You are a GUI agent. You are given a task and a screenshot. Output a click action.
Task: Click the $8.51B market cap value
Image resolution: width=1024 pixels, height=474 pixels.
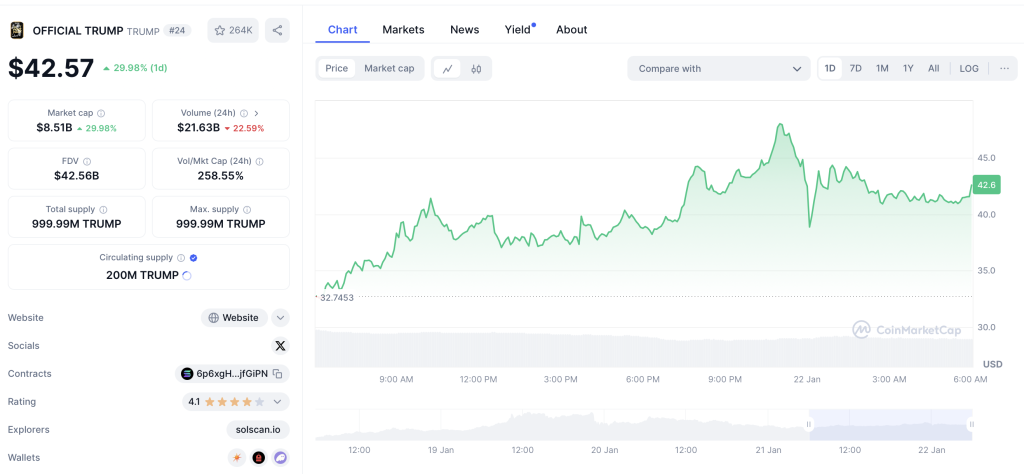pyautogui.click(x=54, y=128)
